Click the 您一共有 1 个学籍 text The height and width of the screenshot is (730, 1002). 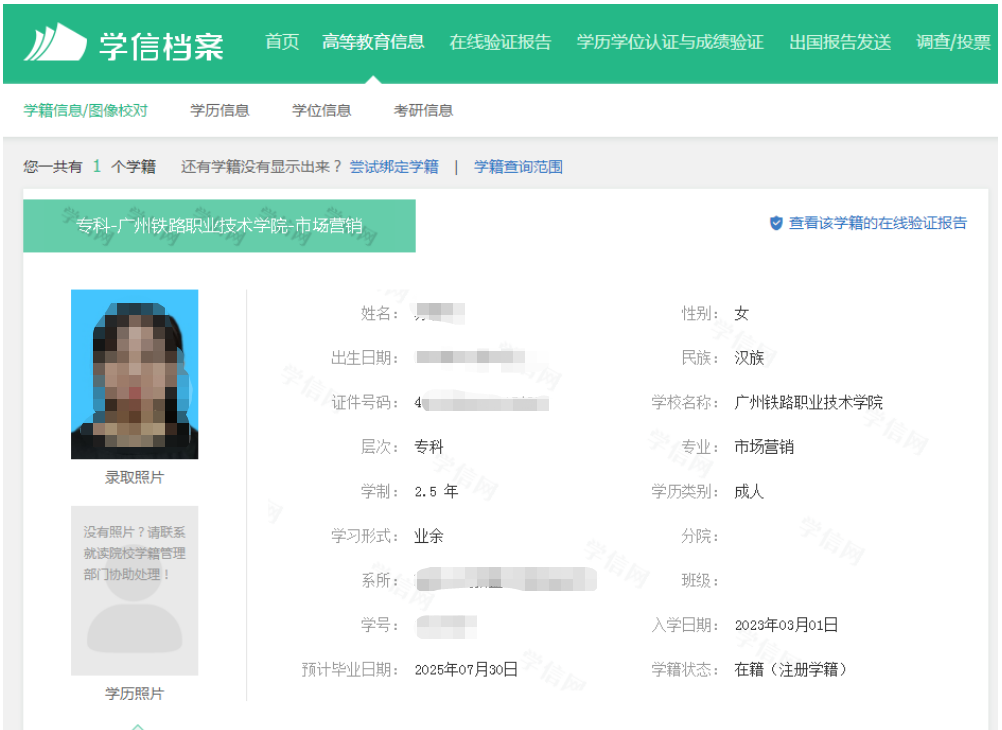tap(89, 167)
